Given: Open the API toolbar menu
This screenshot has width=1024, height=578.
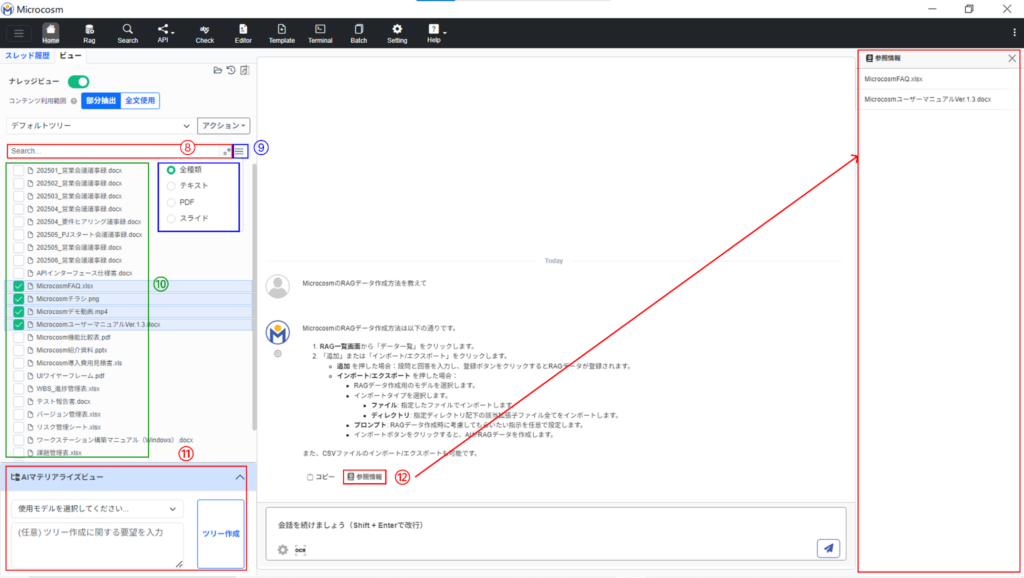Looking at the screenshot, I should (x=164, y=33).
